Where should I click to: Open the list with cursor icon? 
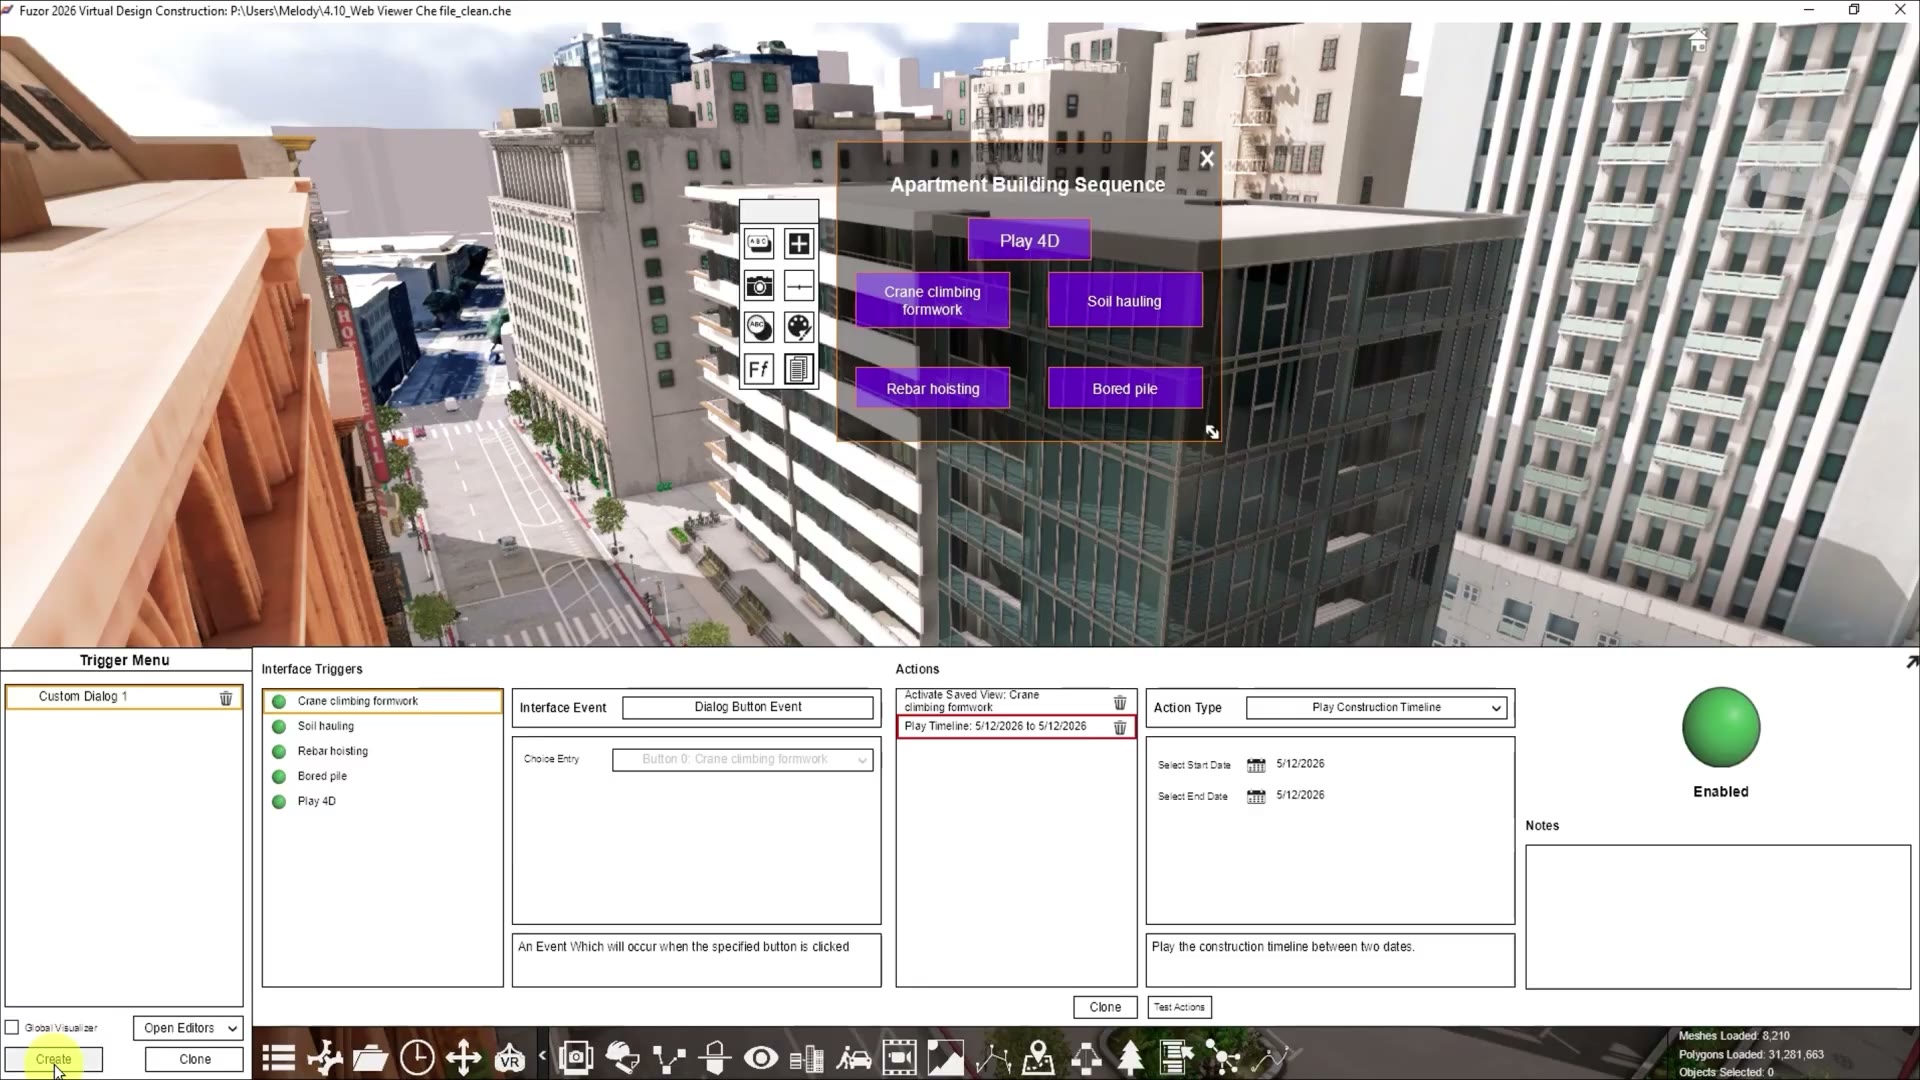tap(1176, 1057)
